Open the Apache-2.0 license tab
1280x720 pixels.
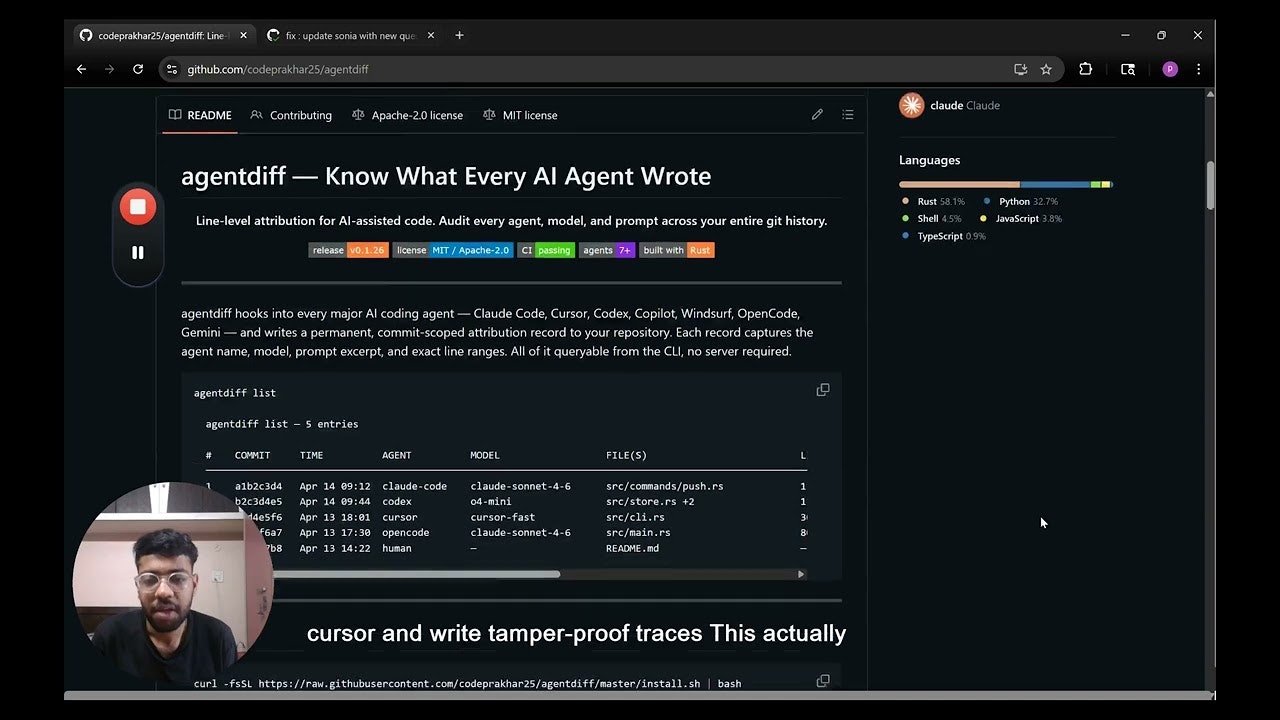(407, 115)
